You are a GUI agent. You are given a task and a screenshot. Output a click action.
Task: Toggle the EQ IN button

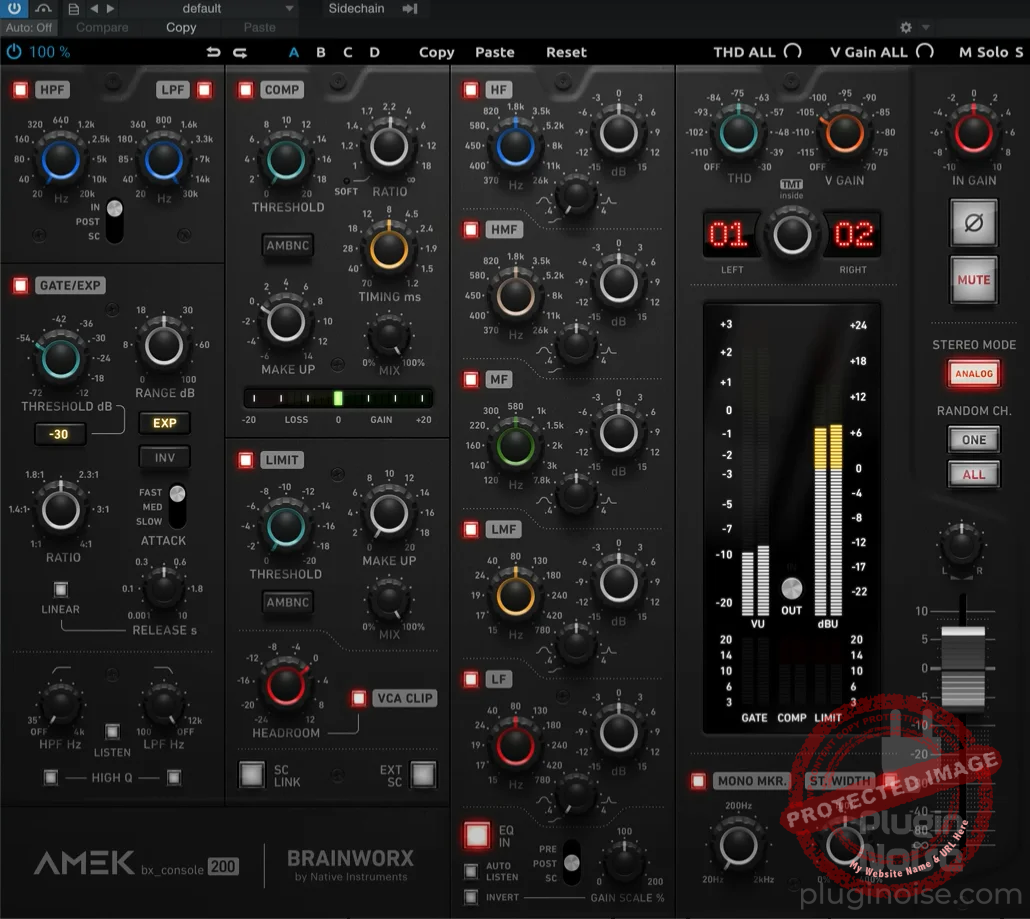tap(477, 835)
